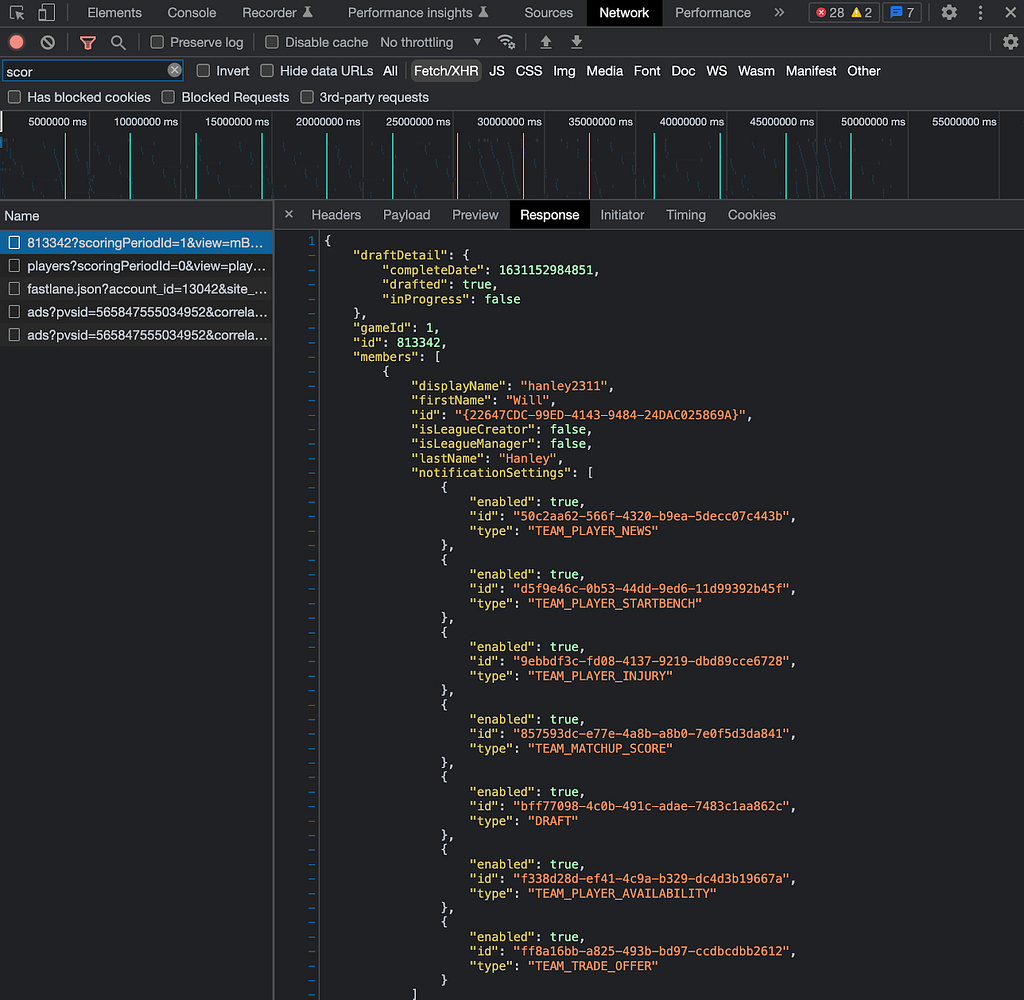The height and width of the screenshot is (1000, 1024).
Task: Clear the network log
Action: [x=48, y=42]
